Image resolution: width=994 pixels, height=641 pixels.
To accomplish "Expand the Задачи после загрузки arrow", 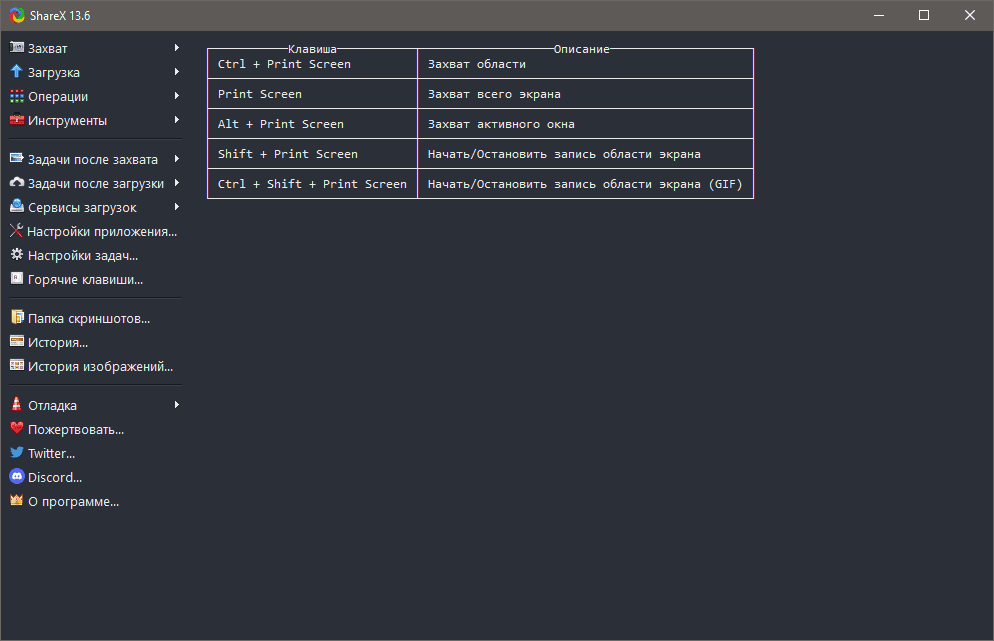I will coord(177,183).
